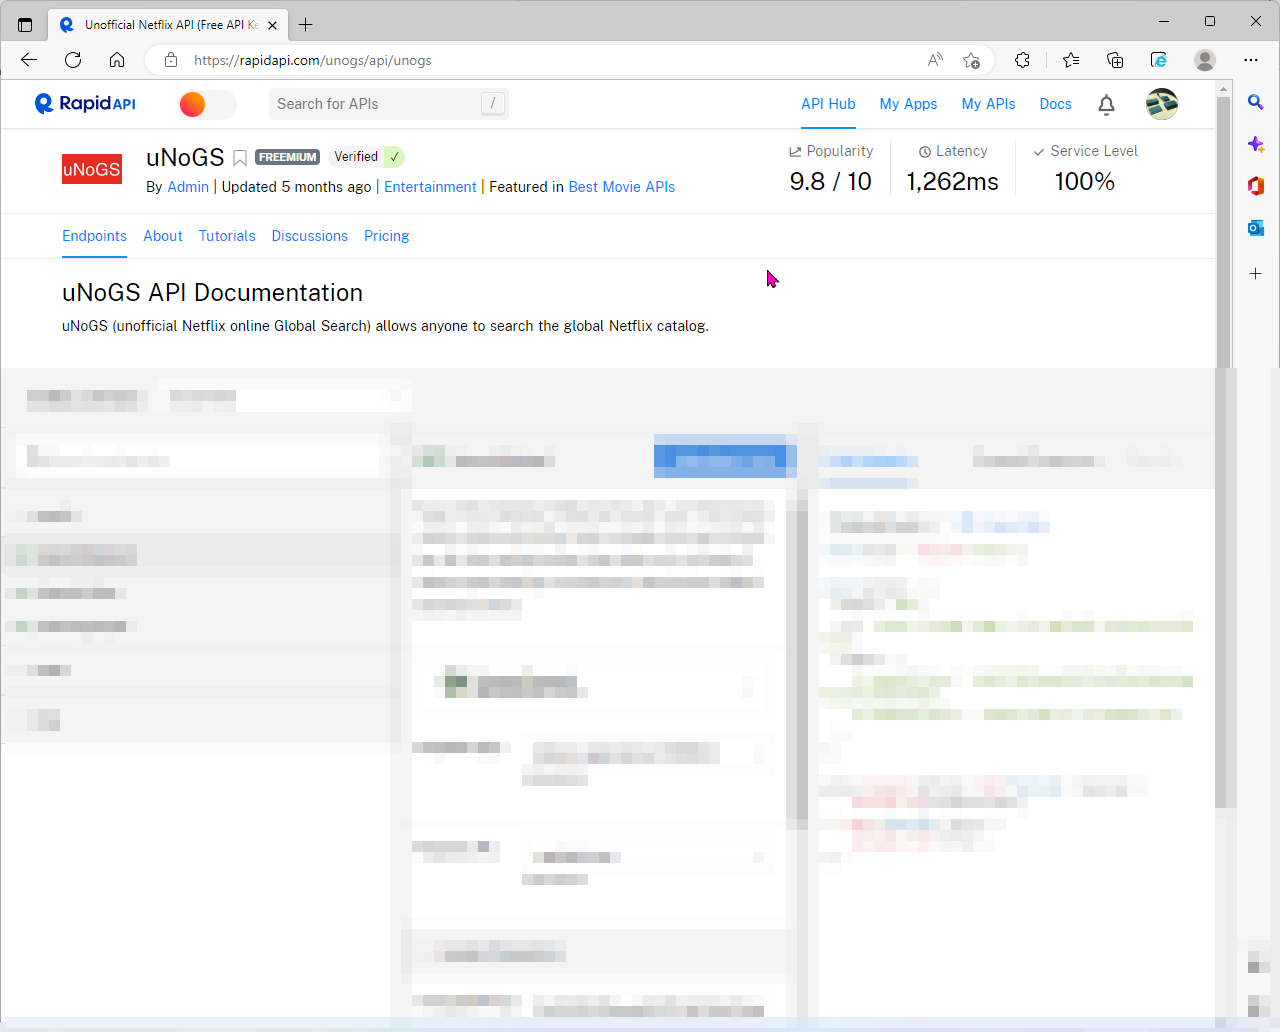Screen dimensions: 1280x1032
Task: Open the browser Settings and more menu
Action: click(1251, 60)
